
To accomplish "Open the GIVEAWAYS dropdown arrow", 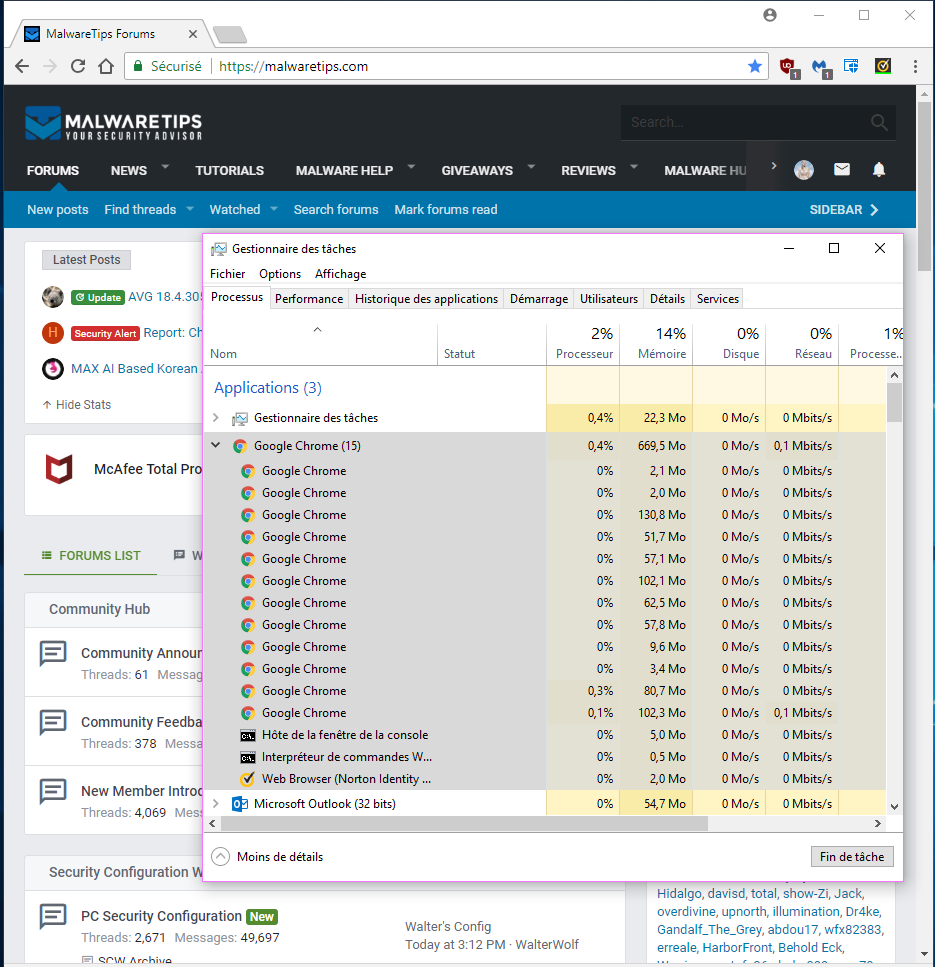I will 531,167.
